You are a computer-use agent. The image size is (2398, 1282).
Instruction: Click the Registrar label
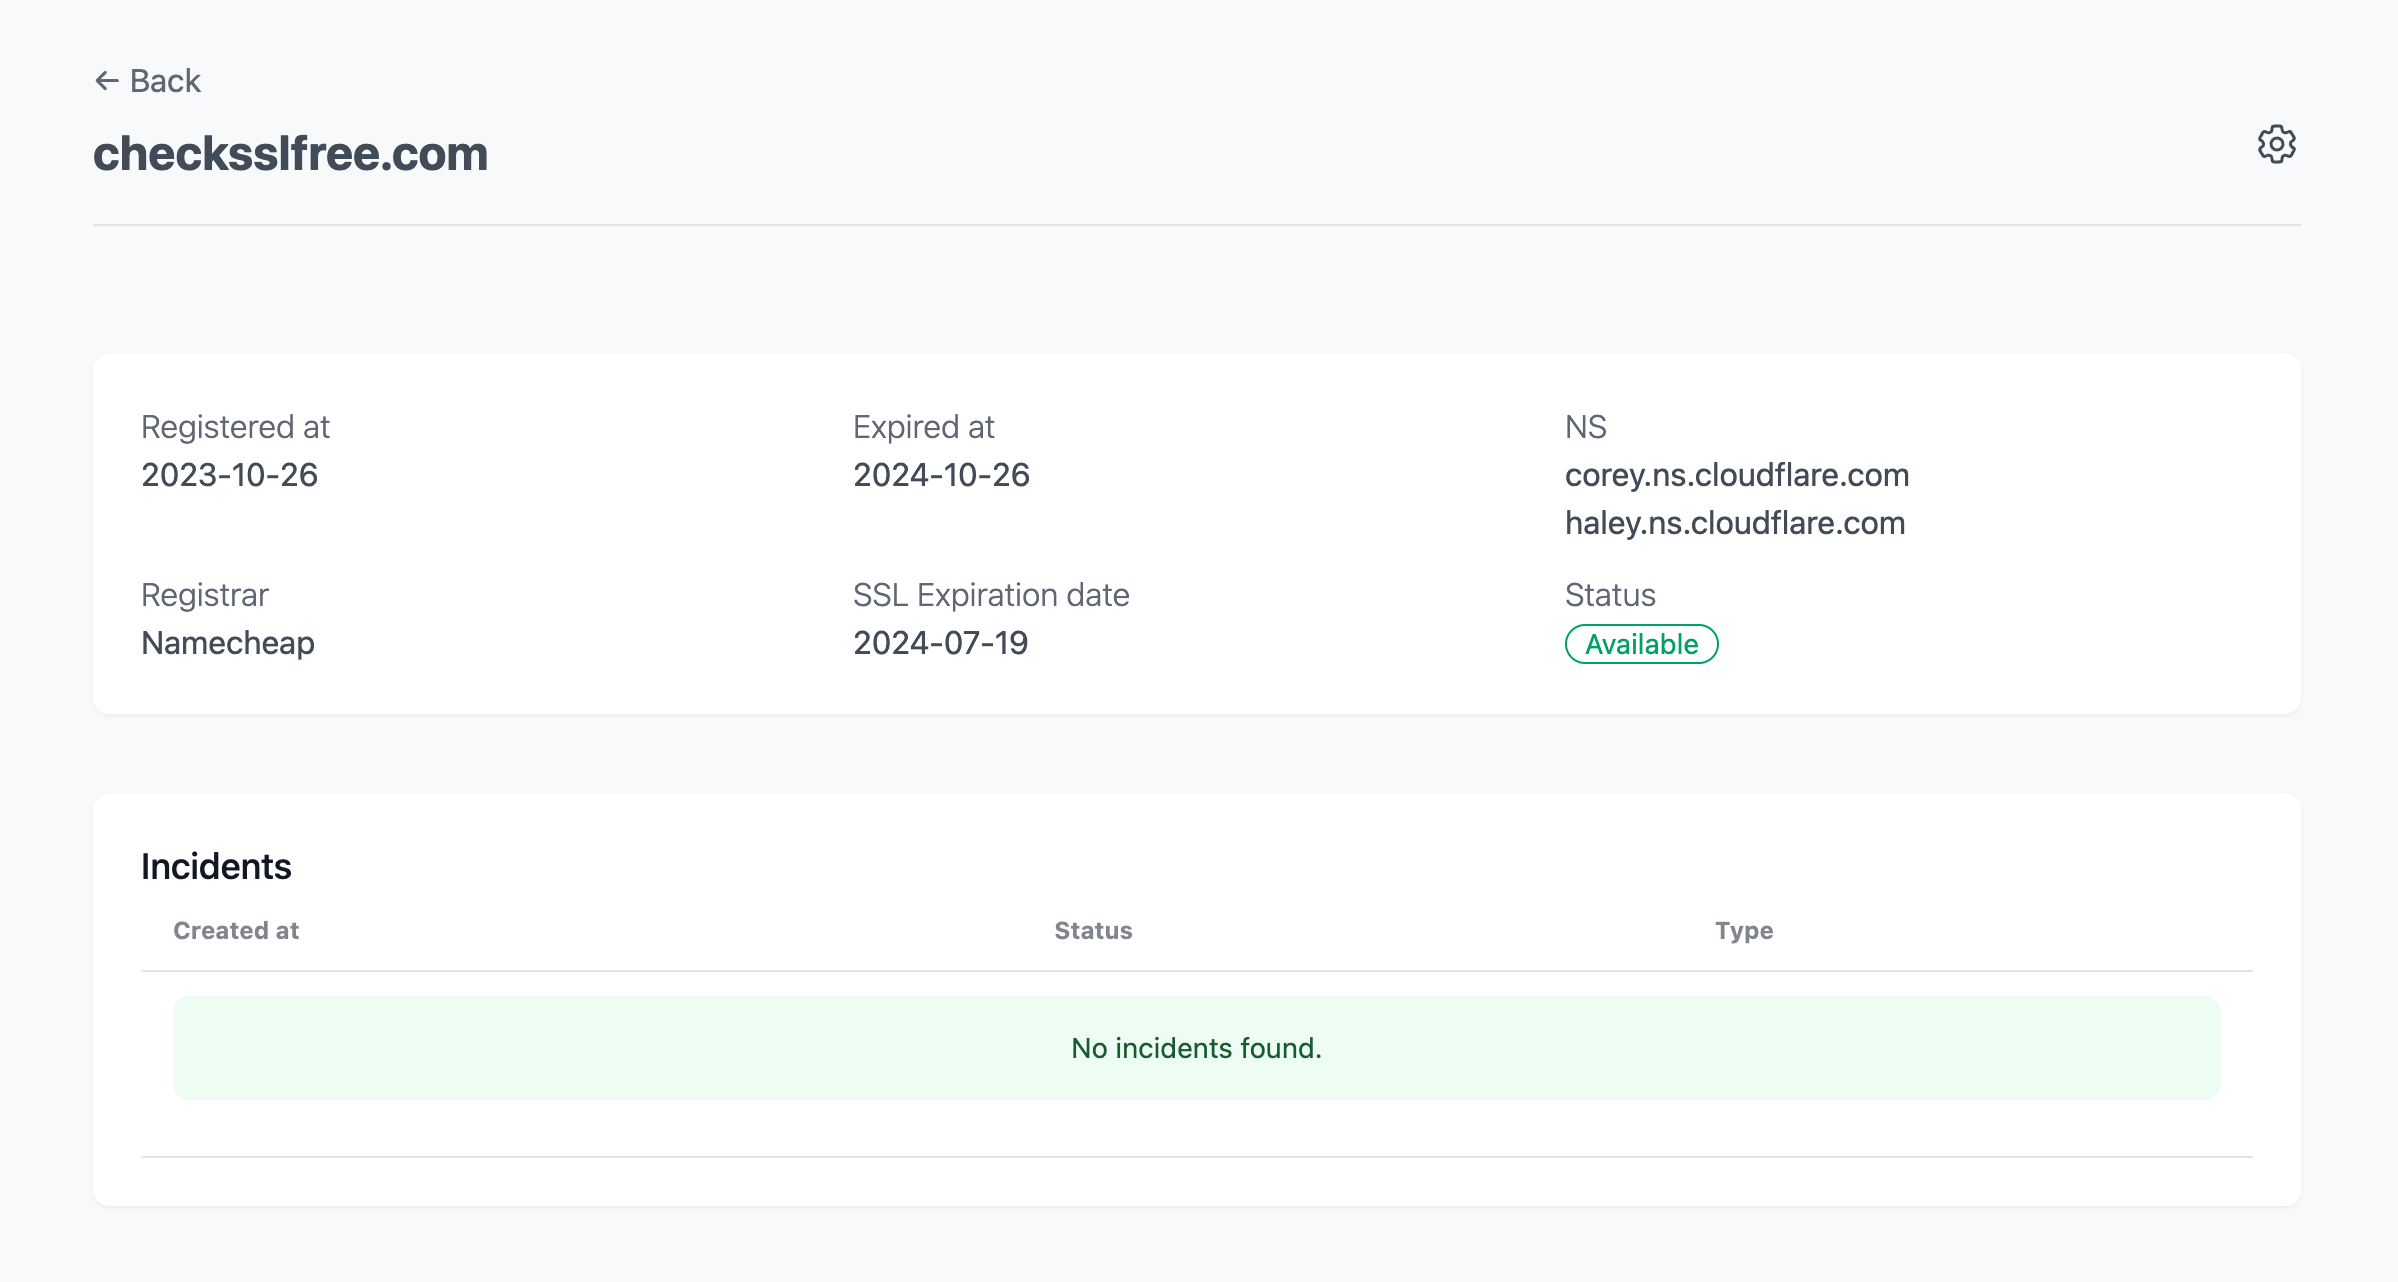click(205, 595)
